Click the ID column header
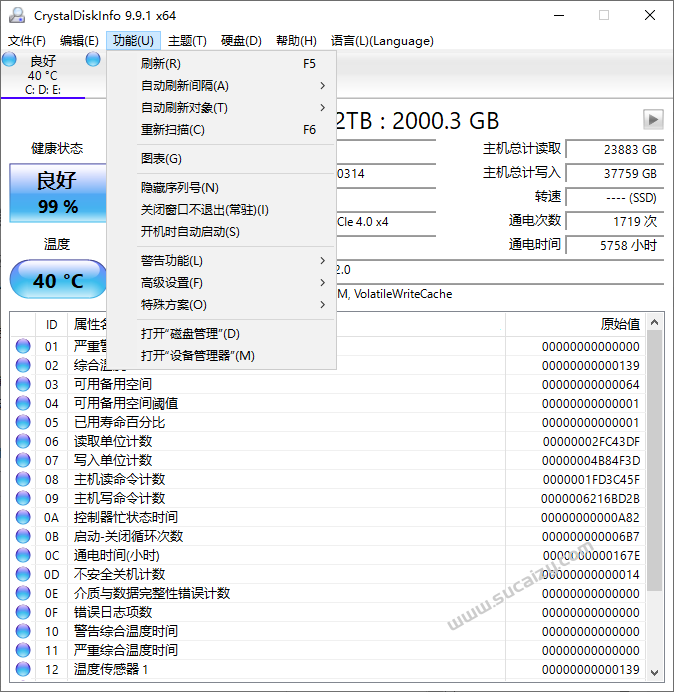Image resolution: width=674 pixels, height=692 pixels. tap(52, 324)
